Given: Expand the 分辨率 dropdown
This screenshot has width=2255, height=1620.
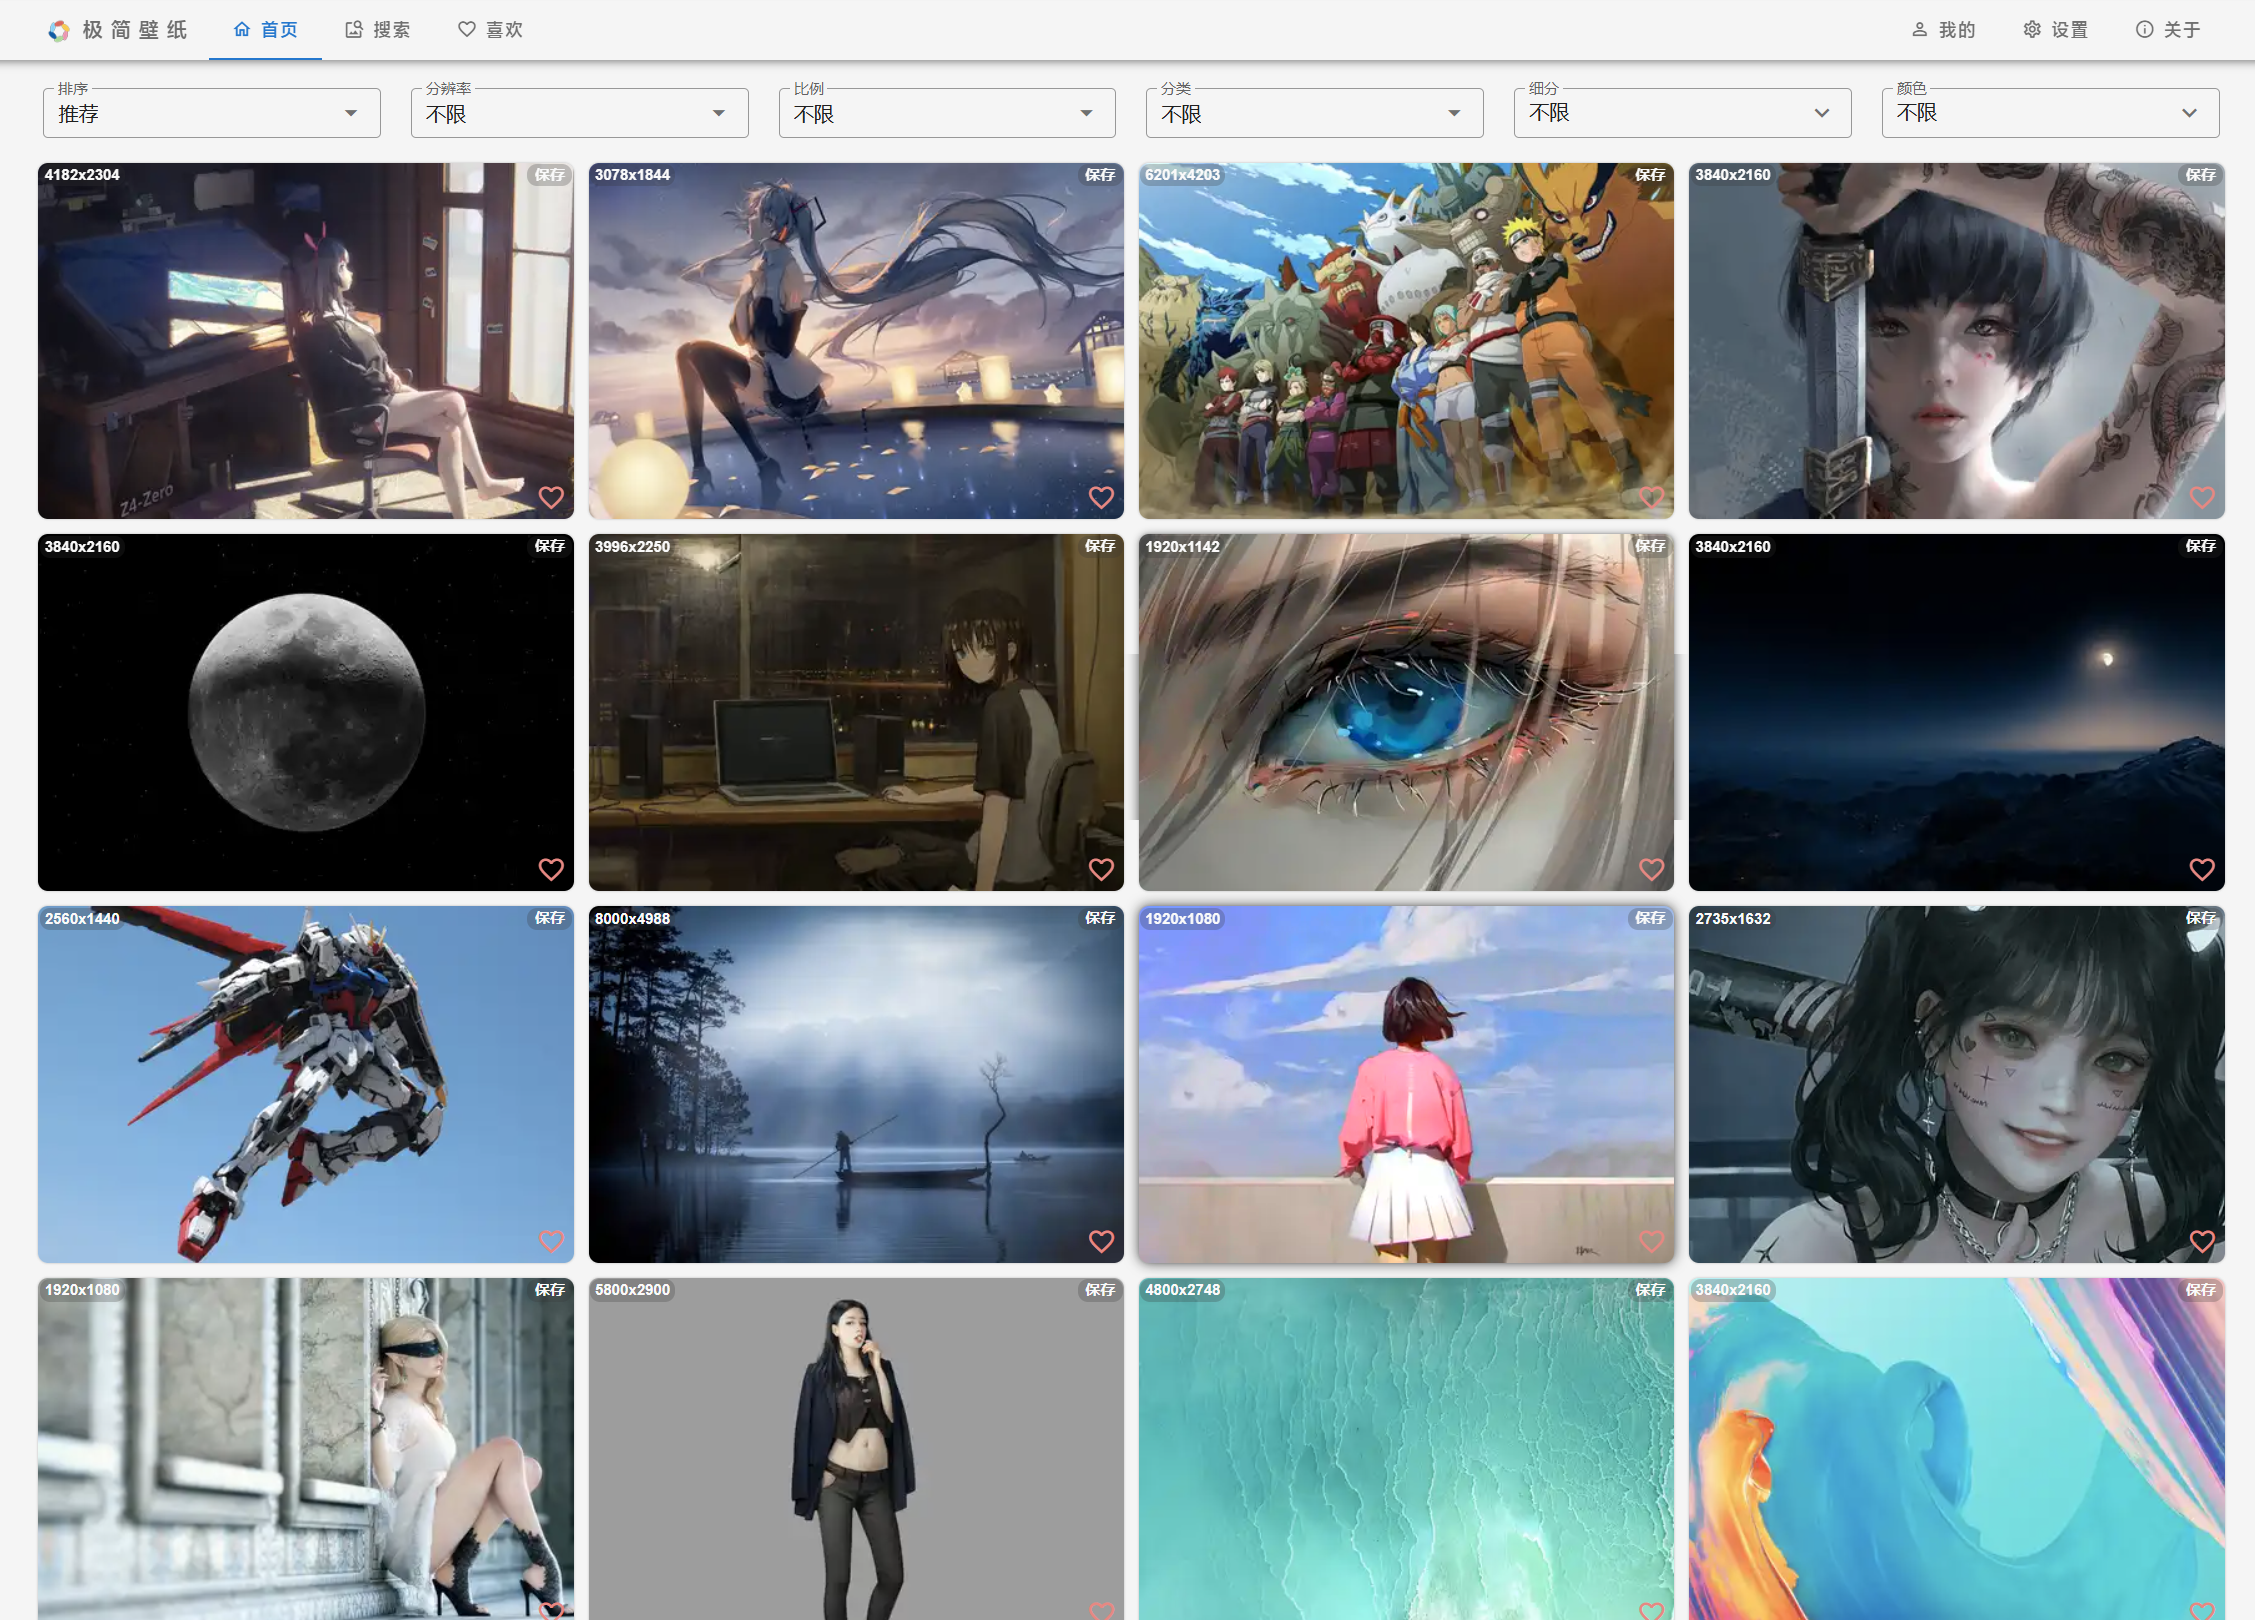Looking at the screenshot, I should 579,113.
